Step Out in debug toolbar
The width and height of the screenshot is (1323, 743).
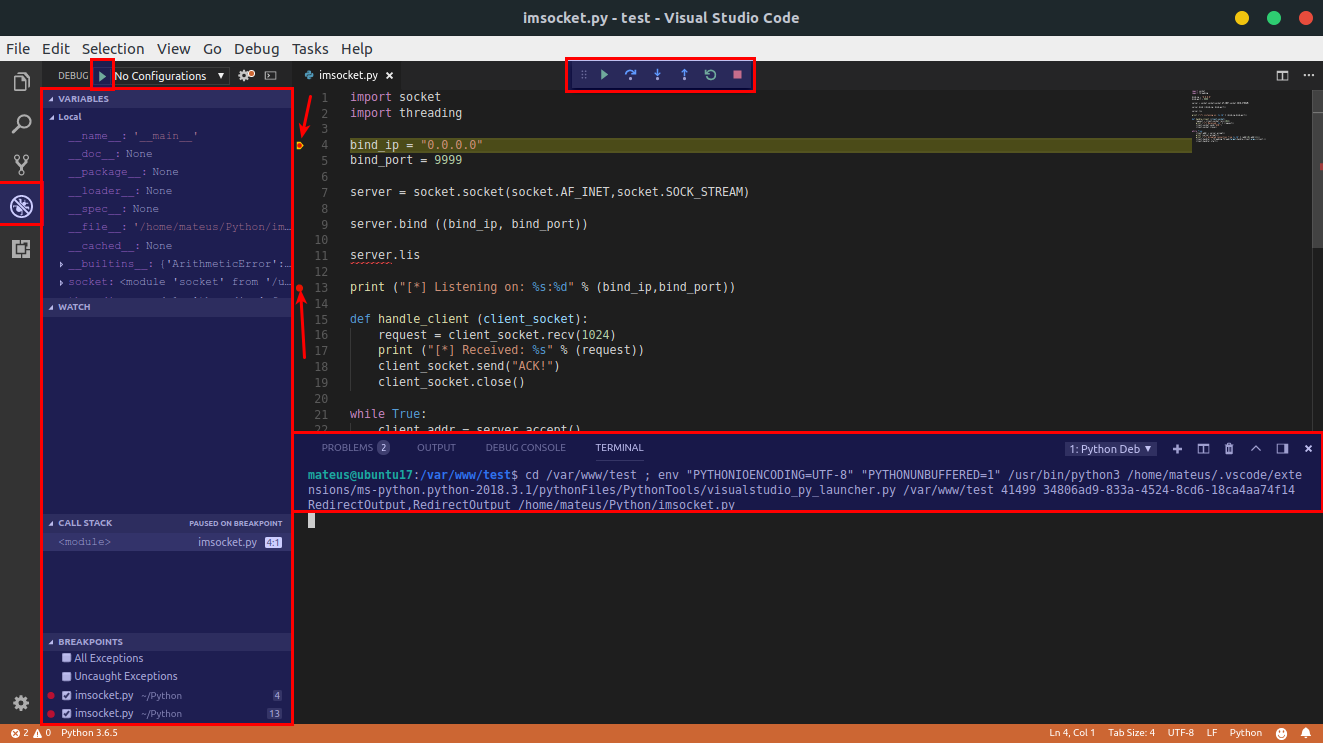(x=684, y=75)
